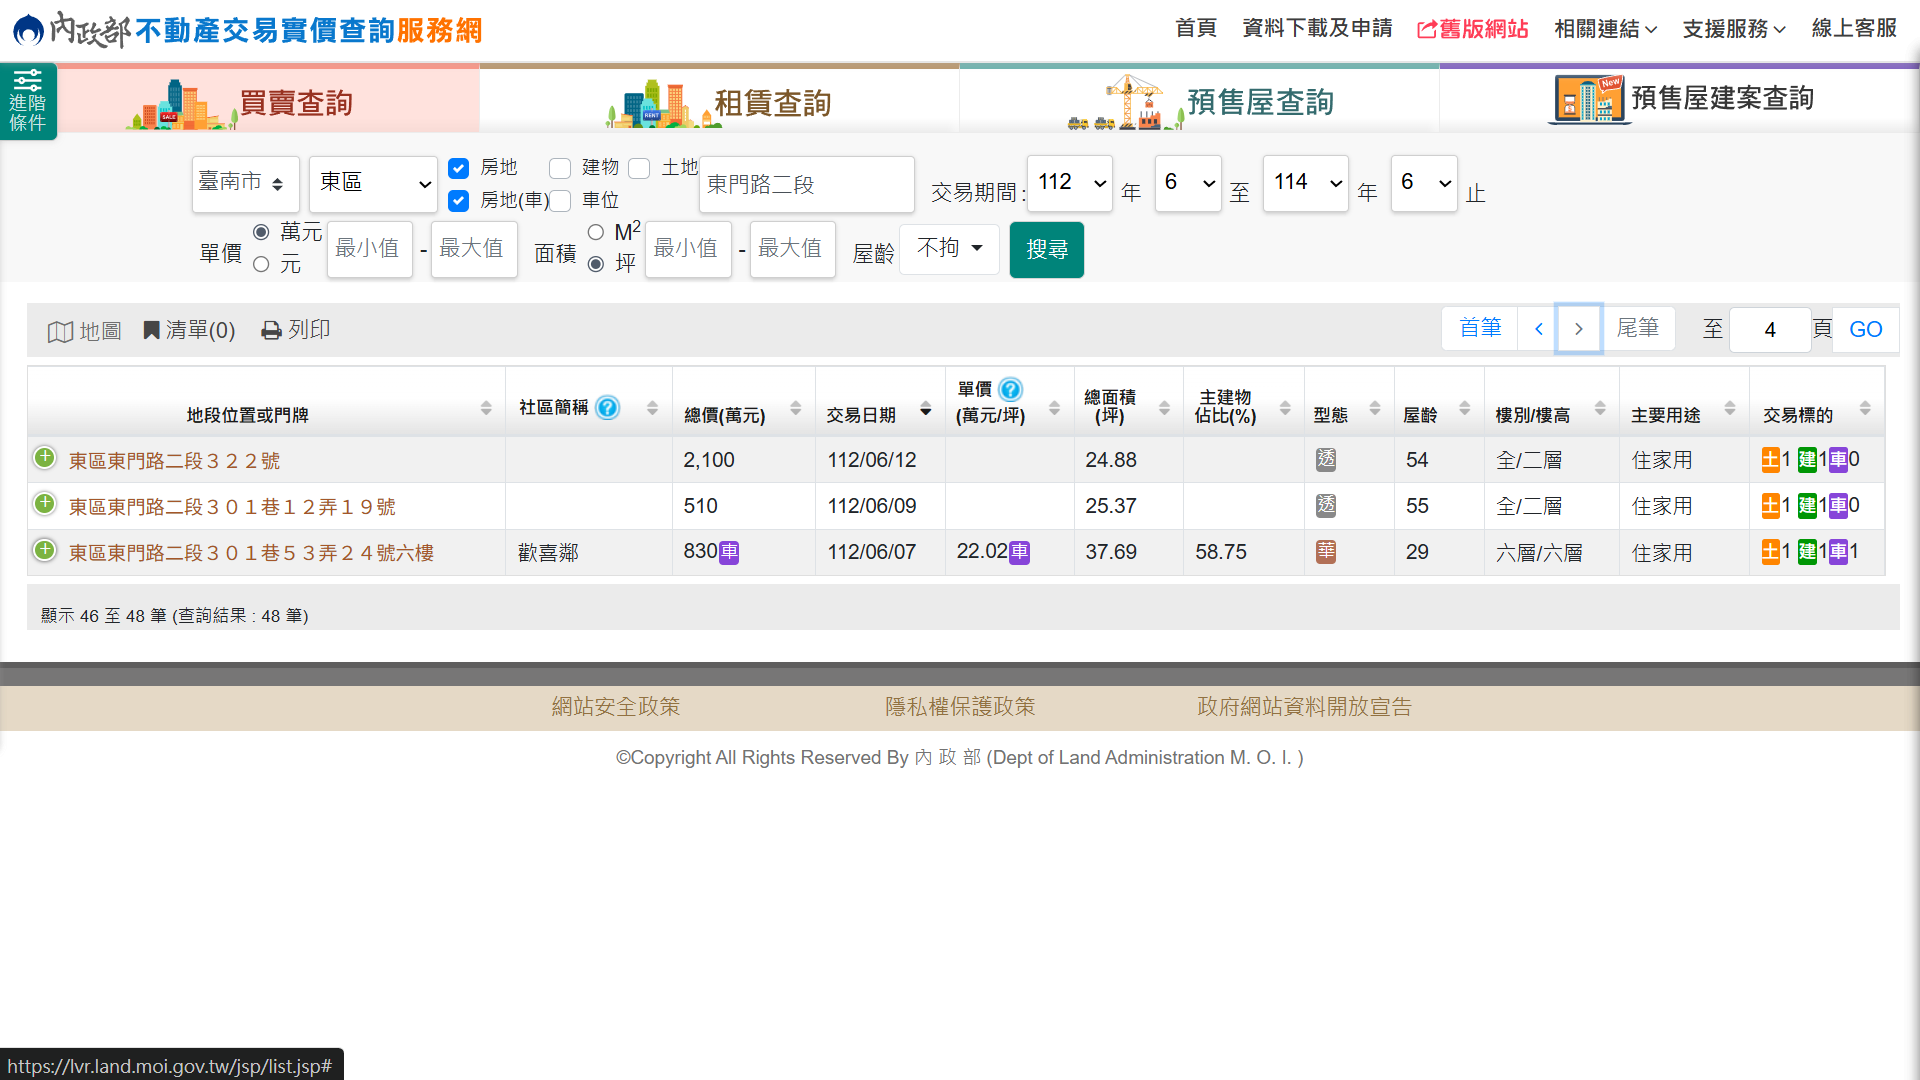1920x1080 pixels.
Task: Sort by 型態 column arrows
Action: pyautogui.click(x=1375, y=408)
